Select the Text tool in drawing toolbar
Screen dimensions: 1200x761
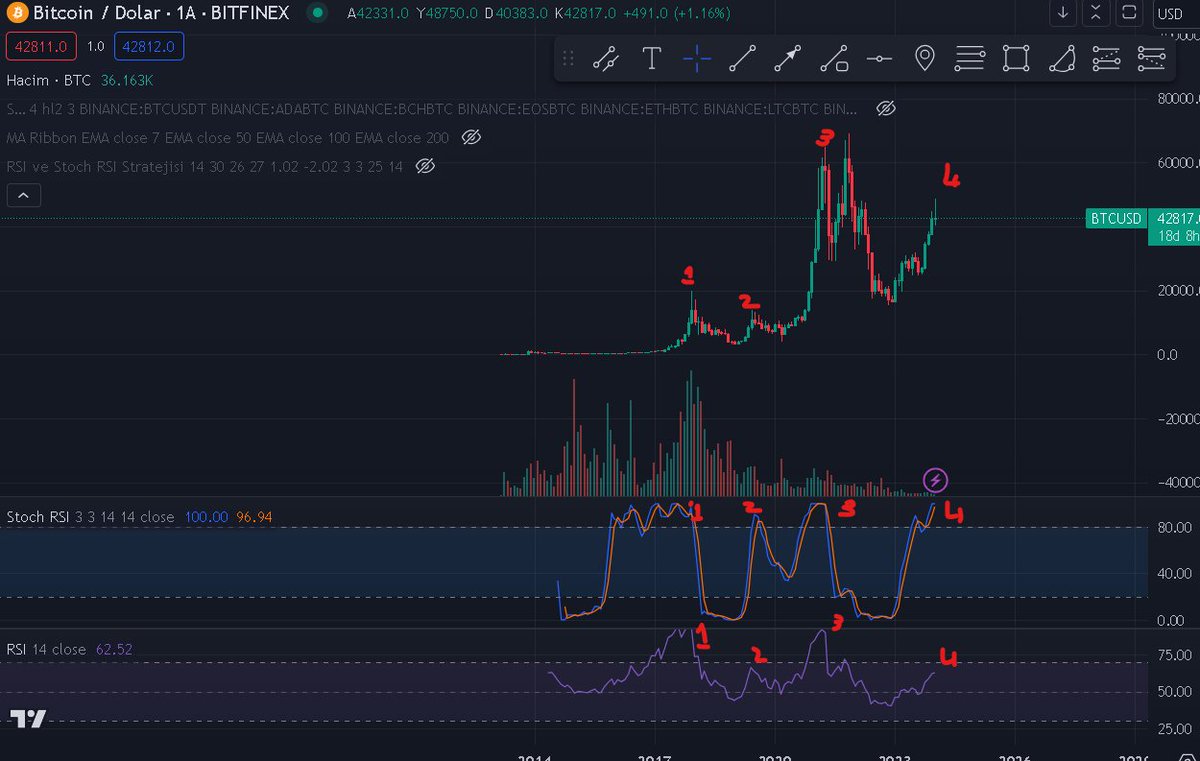[x=651, y=60]
